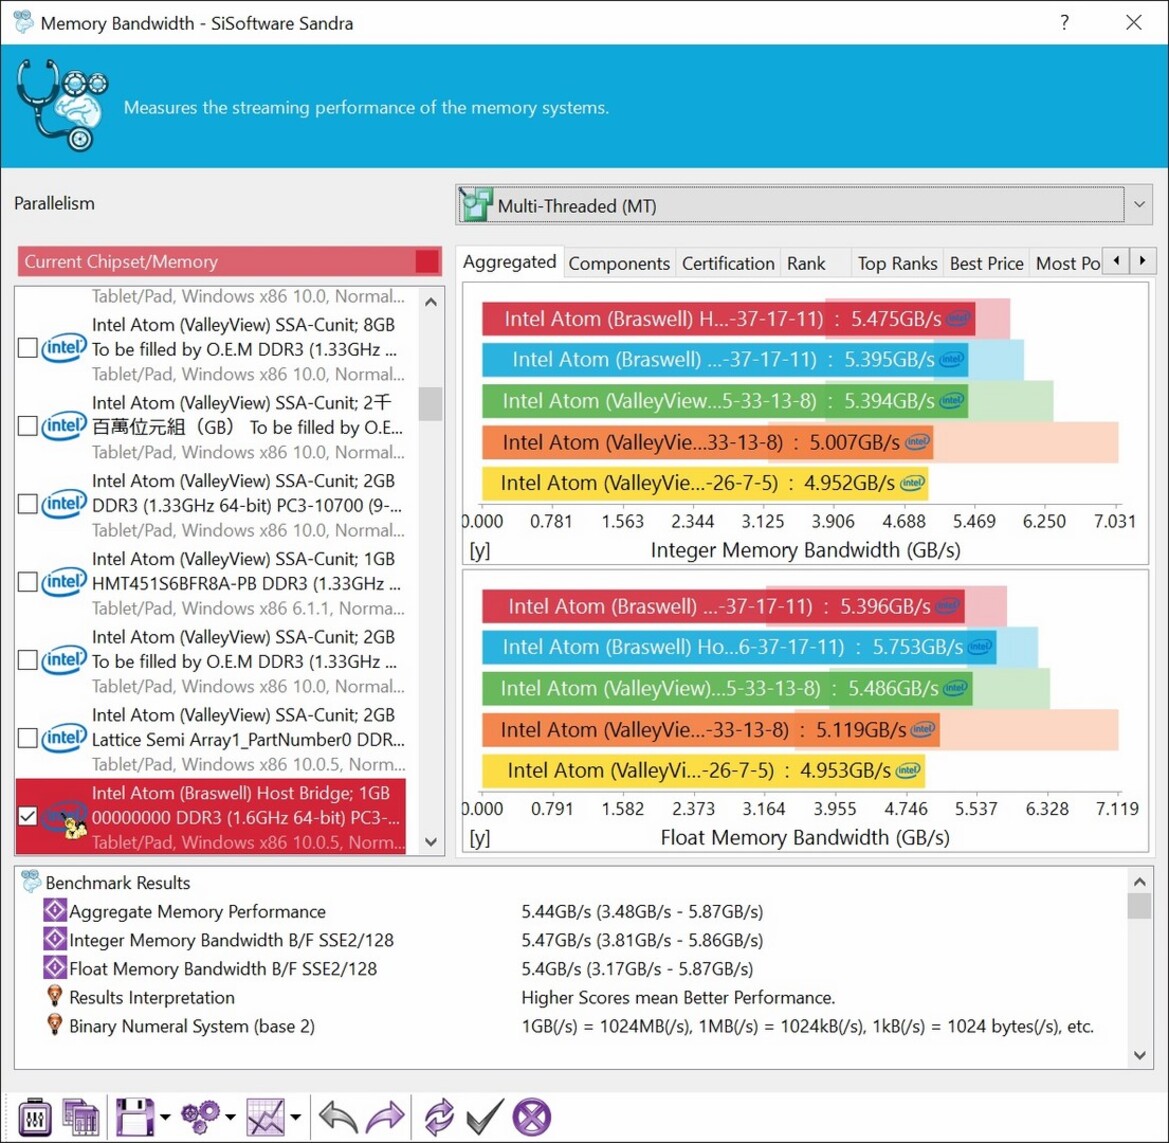This screenshot has width=1169, height=1143.
Task: Confirm with the checkmark icon in toolbar
Action: [485, 1117]
